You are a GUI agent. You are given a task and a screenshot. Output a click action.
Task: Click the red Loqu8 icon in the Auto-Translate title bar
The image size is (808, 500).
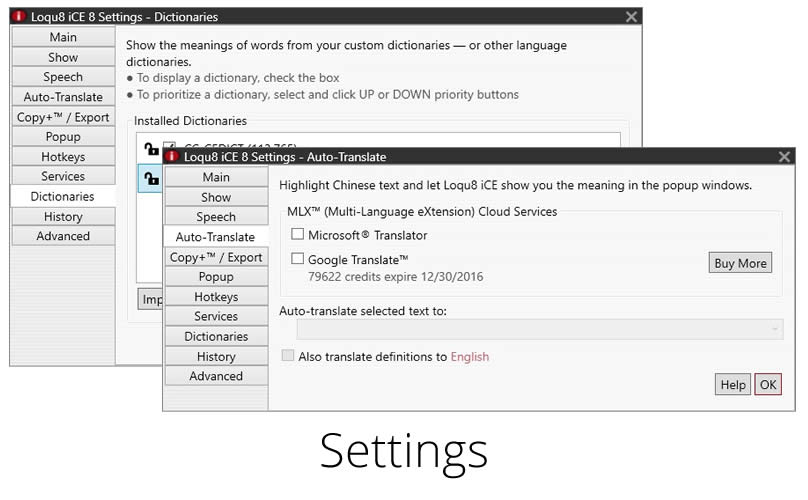(172, 157)
